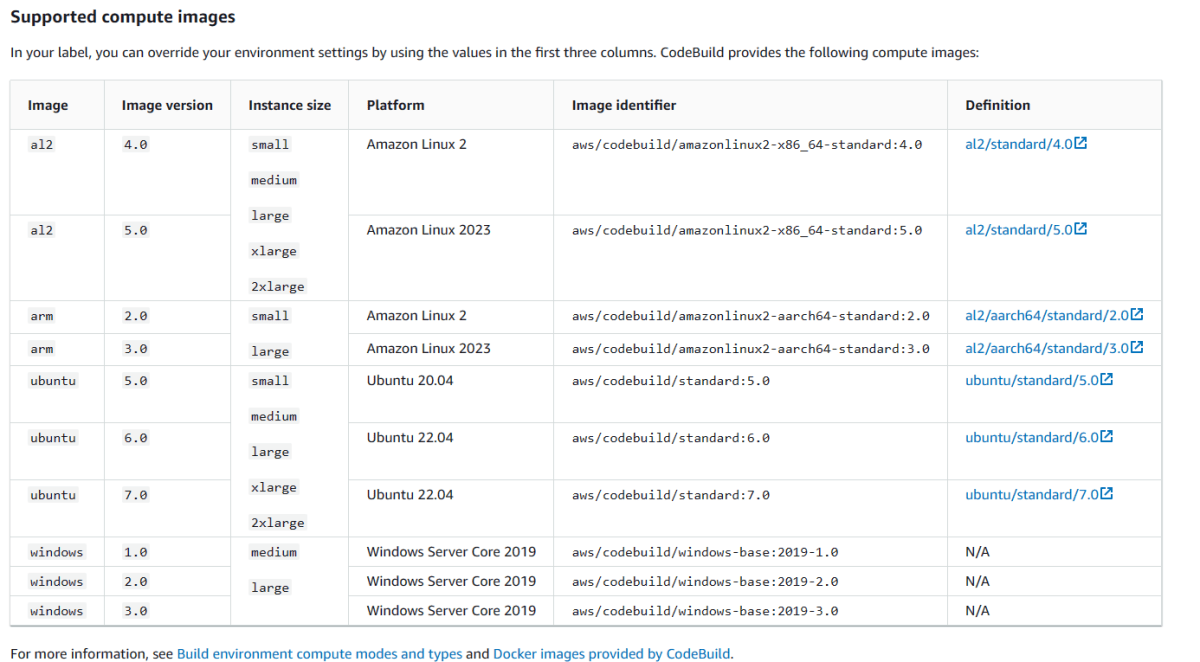Click the al2 image label for version 4.0
The height and width of the screenshot is (662, 1200).
click(x=42, y=145)
